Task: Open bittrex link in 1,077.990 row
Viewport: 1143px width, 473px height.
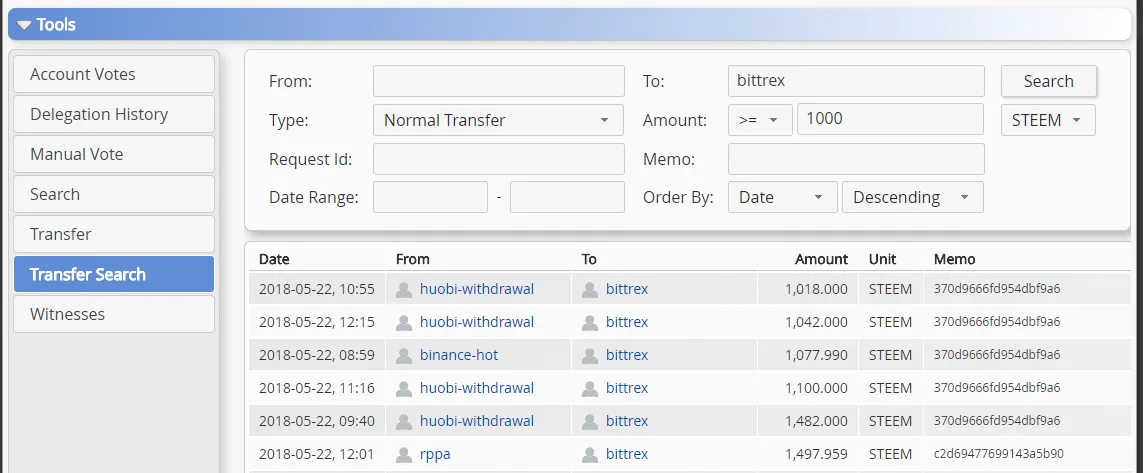Action: 627,355
